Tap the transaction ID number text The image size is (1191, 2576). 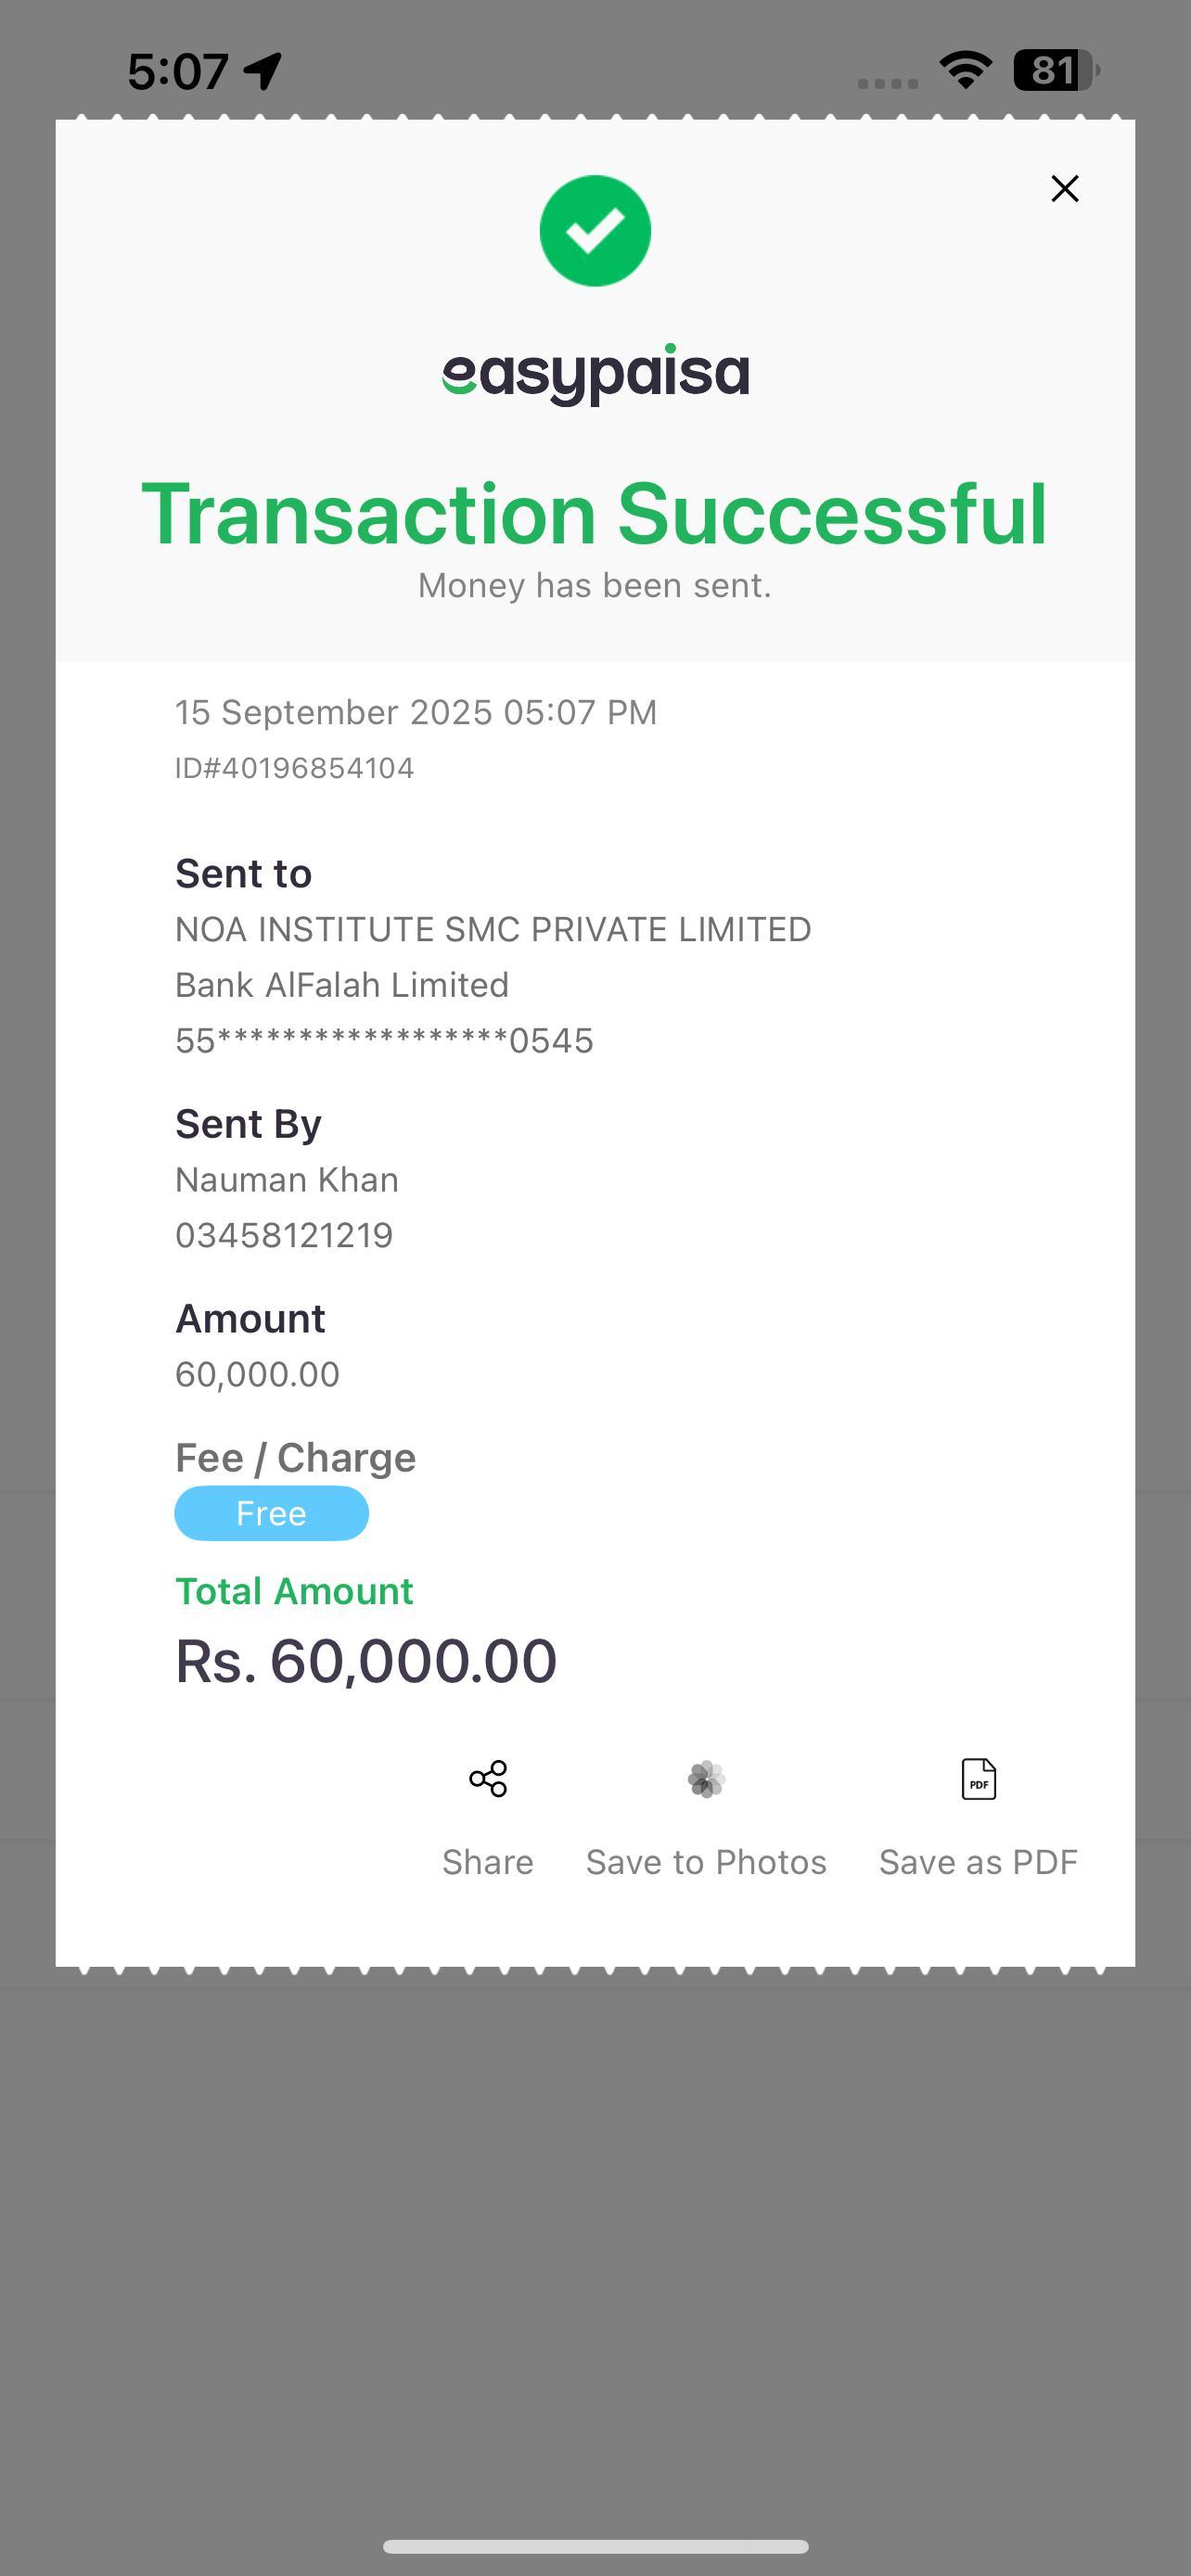coord(294,768)
